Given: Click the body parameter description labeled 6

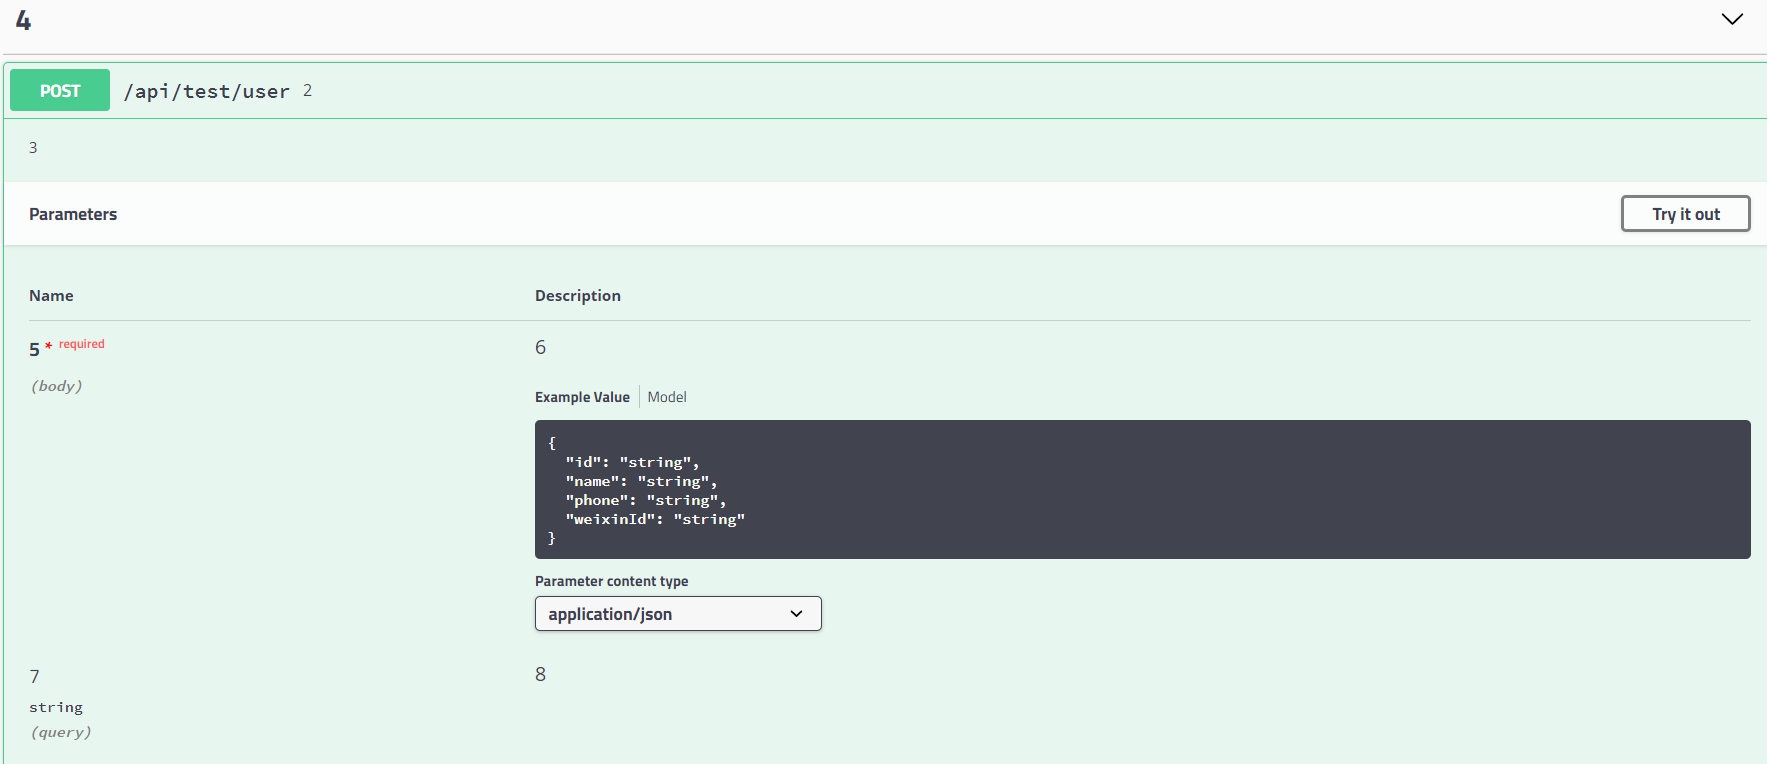Looking at the screenshot, I should click(x=540, y=347).
